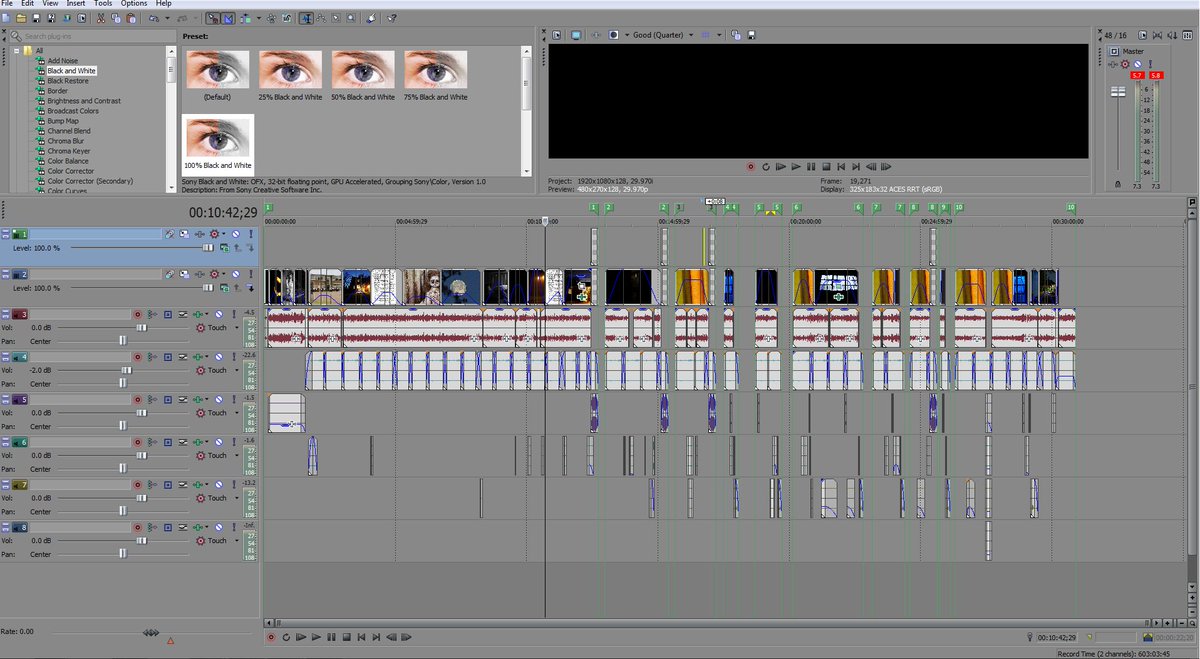The width and height of the screenshot is (1200, 659).
Task: Select the Bump Map plug-in
Action: (x=63, y=121)
